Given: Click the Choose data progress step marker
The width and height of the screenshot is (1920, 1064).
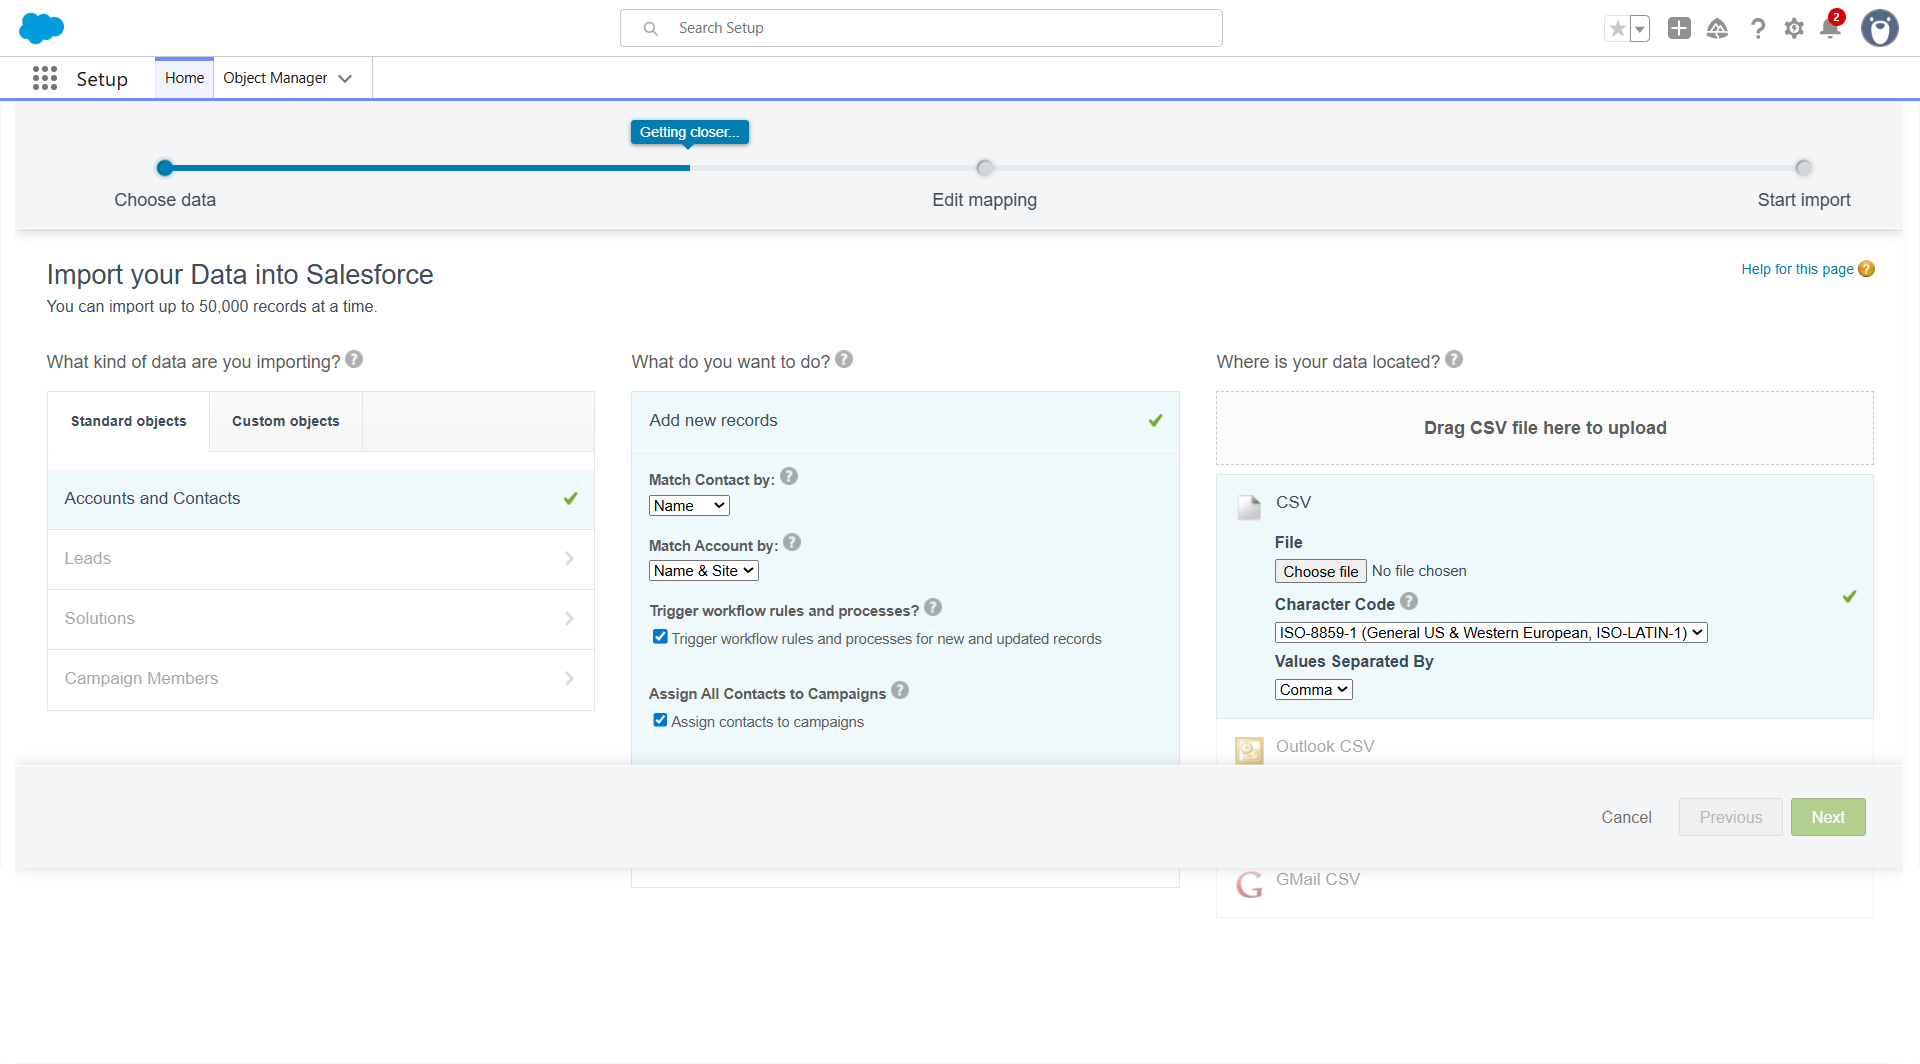Looking at the screenshot, I should [x=165, y=168].
